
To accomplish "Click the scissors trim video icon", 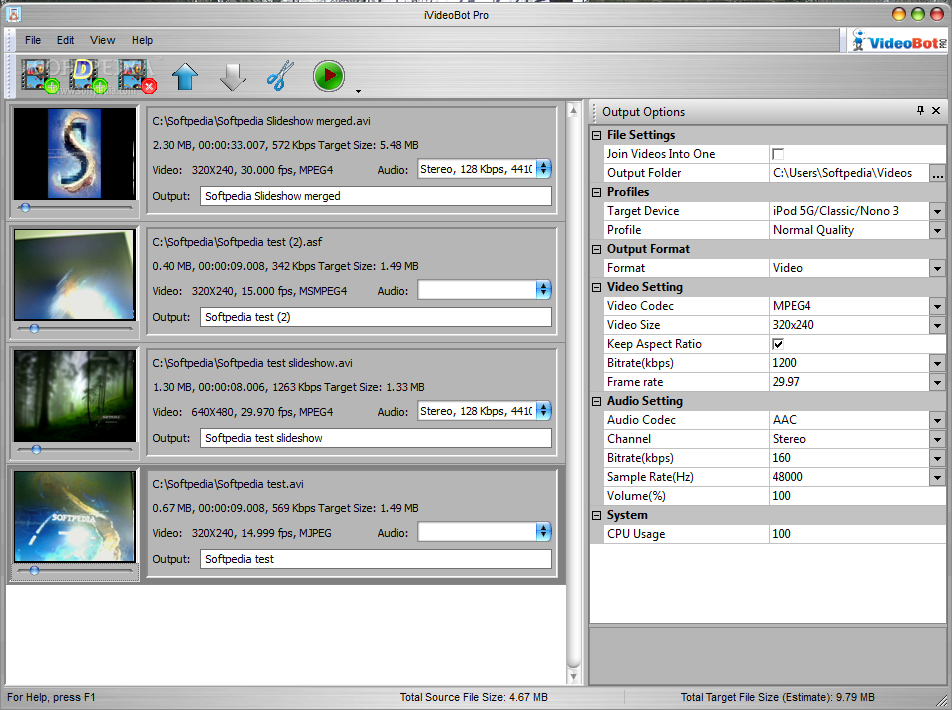I will 280,76.
